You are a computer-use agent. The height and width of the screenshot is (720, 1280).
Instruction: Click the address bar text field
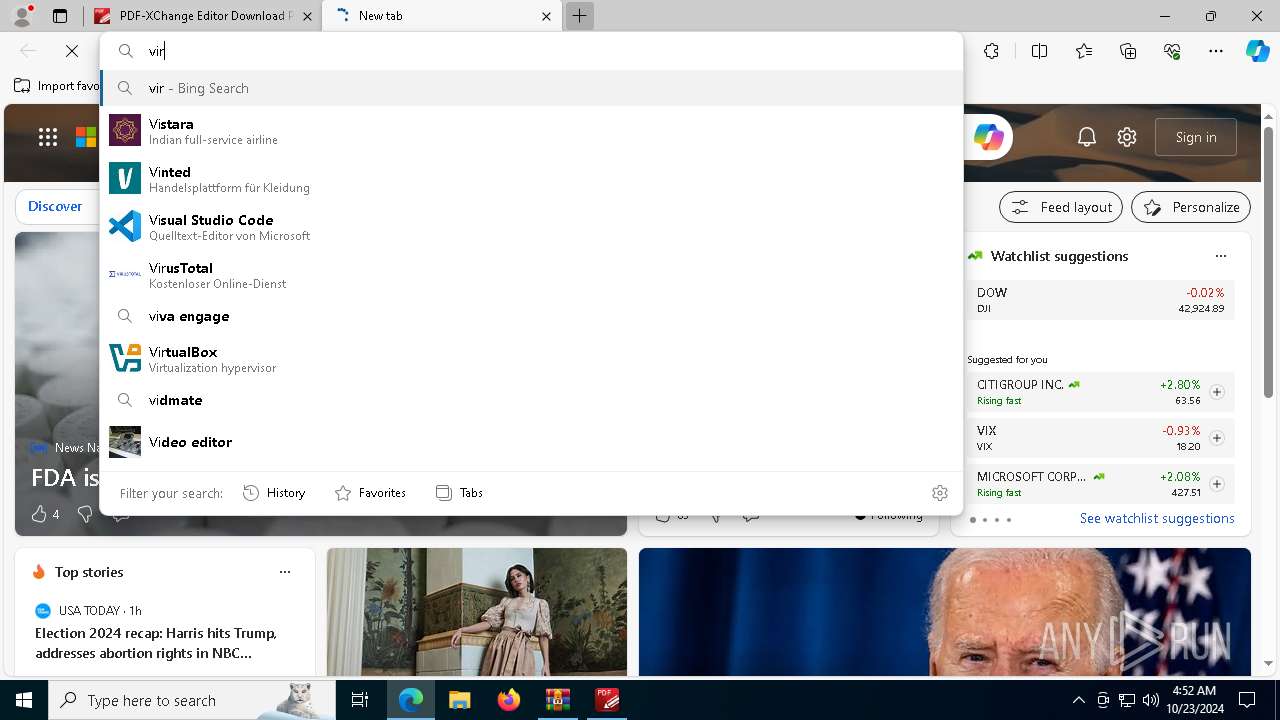pos(550,51)
